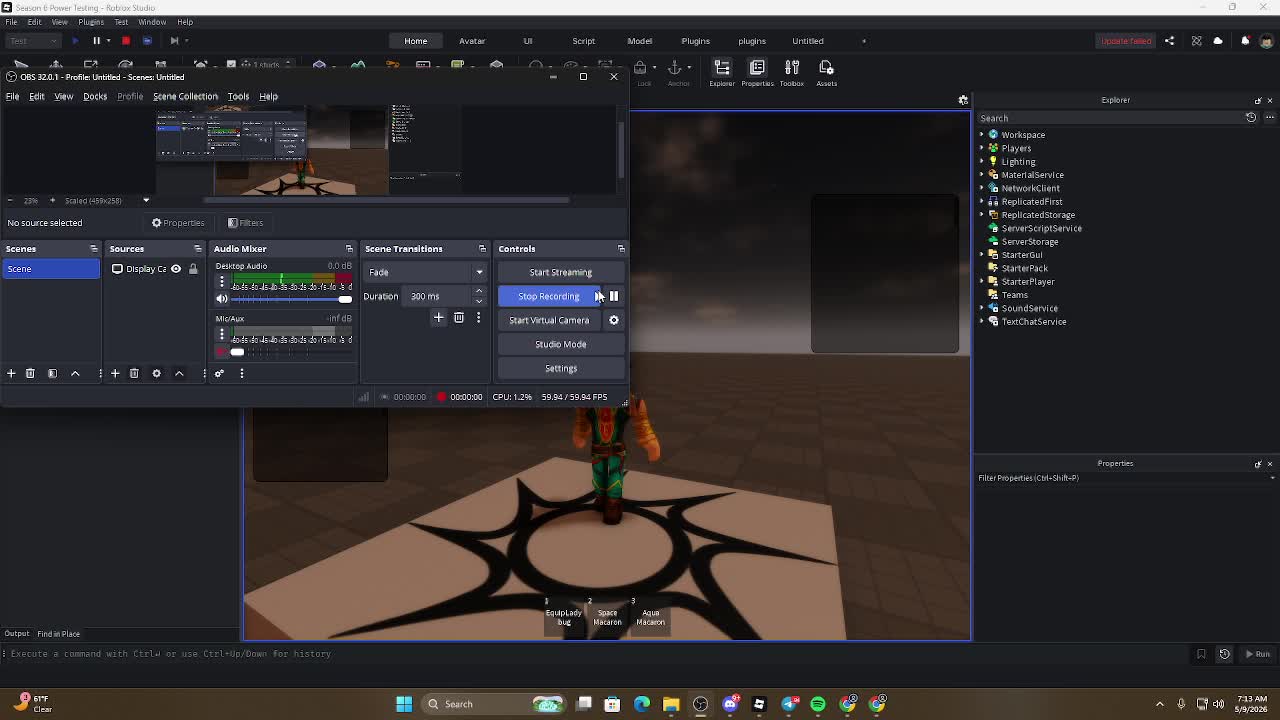Toggle Display Capture source visibility

[x=176, y=269]
